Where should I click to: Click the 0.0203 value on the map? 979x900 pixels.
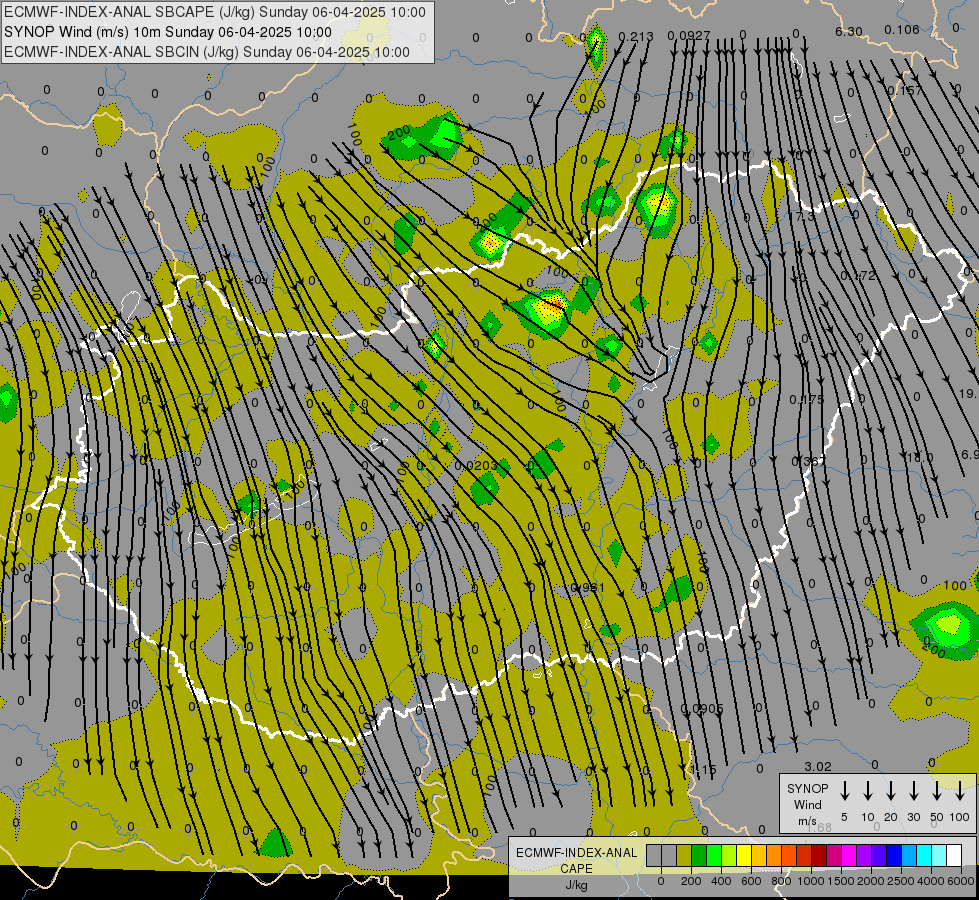pyautogui.click(x=476, y=465)
